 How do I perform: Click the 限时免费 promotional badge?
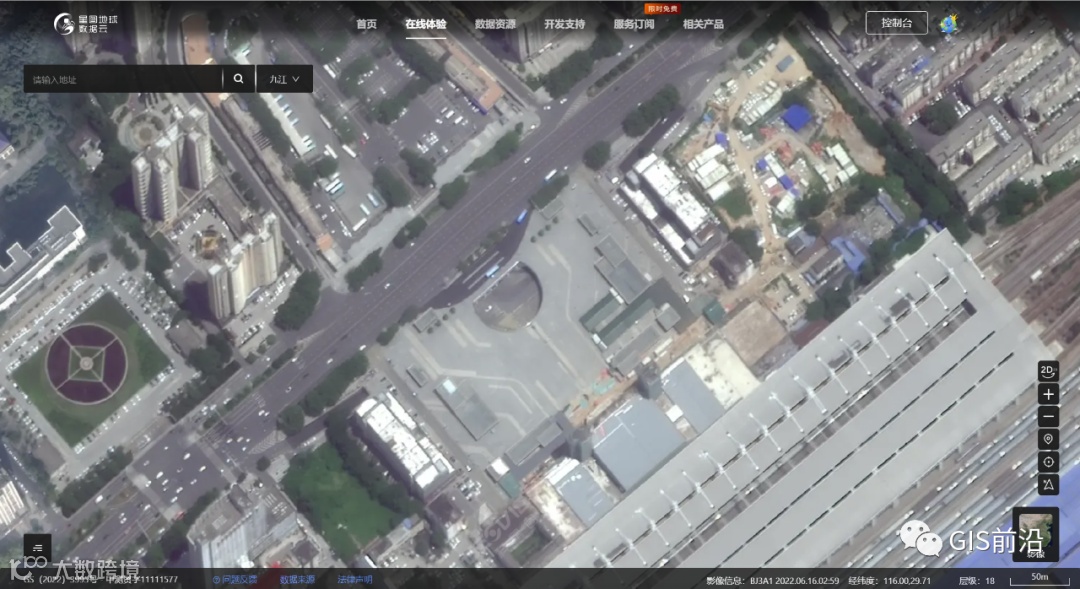662,8
